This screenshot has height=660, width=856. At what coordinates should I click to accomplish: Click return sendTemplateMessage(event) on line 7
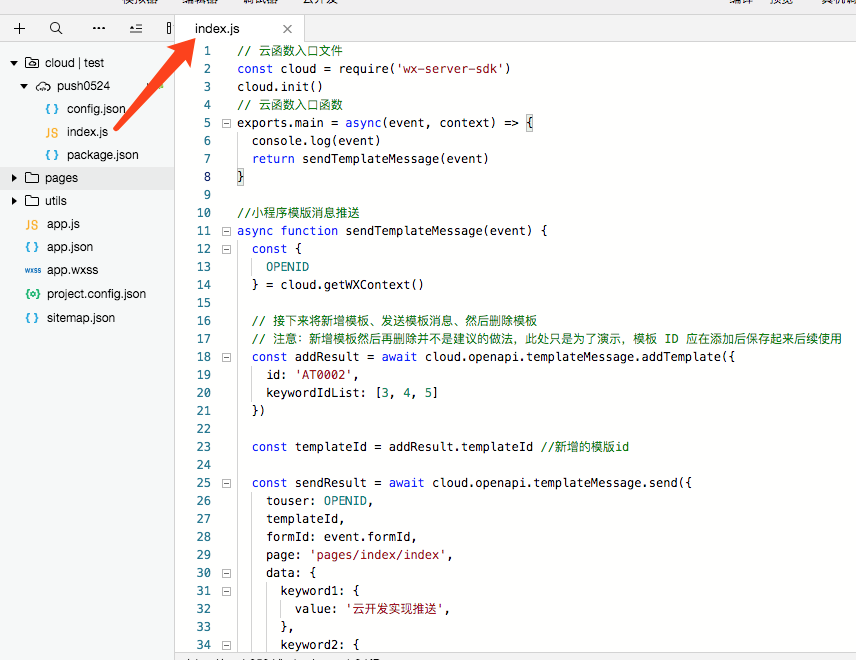370,159
